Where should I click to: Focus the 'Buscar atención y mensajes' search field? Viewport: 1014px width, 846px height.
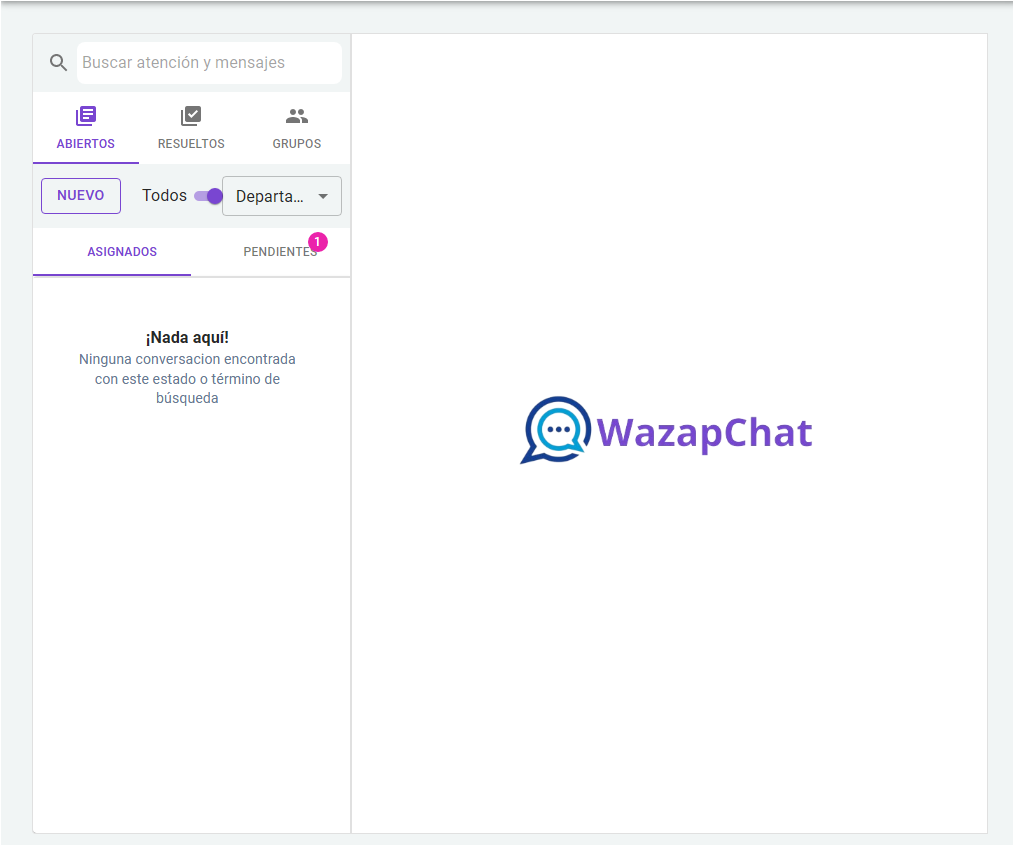pos(209,63)
